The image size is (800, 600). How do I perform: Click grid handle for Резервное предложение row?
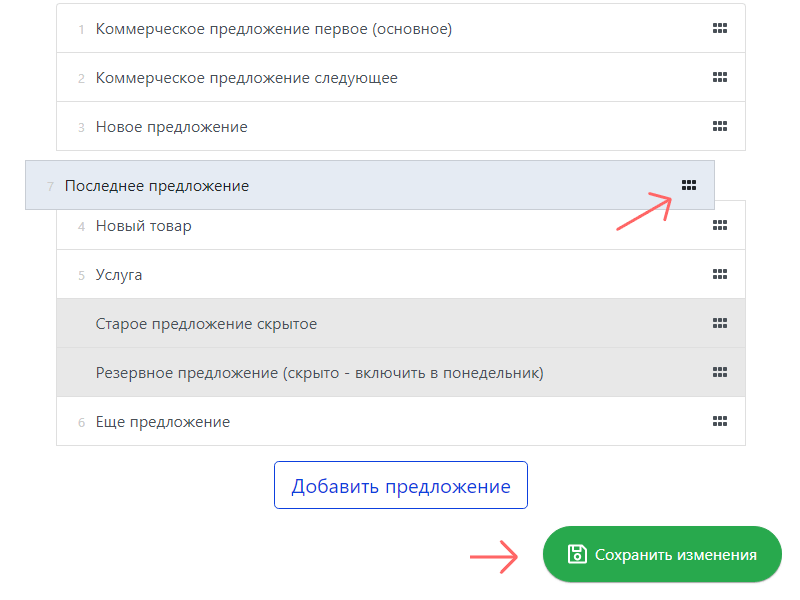click(x=719, y=372)
